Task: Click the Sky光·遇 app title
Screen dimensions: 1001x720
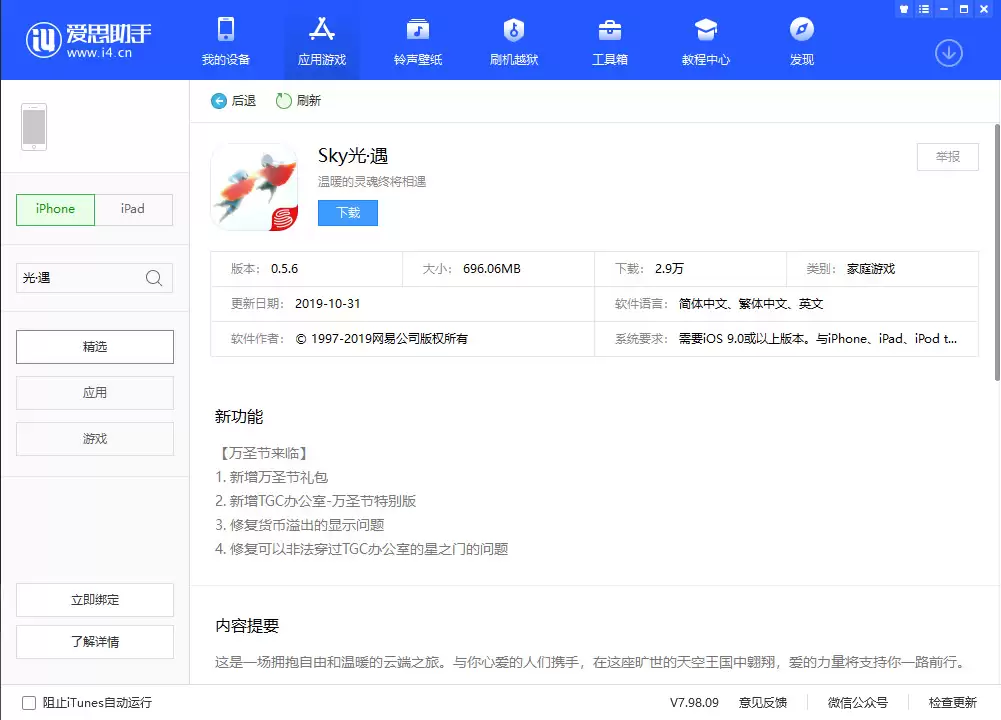Action: (x=353, y=156)
